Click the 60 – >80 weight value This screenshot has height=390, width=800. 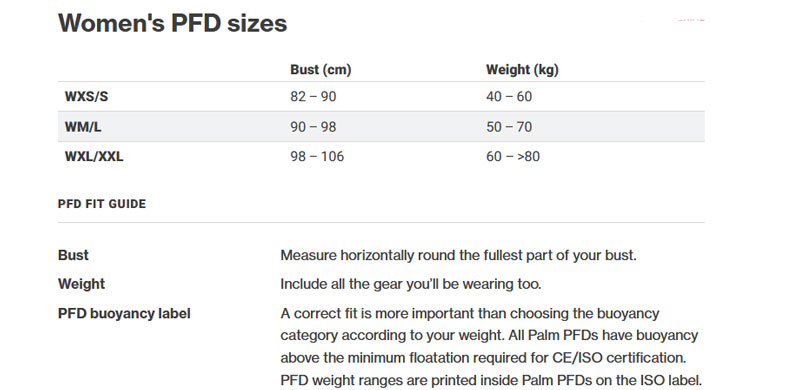pos(513,156)
